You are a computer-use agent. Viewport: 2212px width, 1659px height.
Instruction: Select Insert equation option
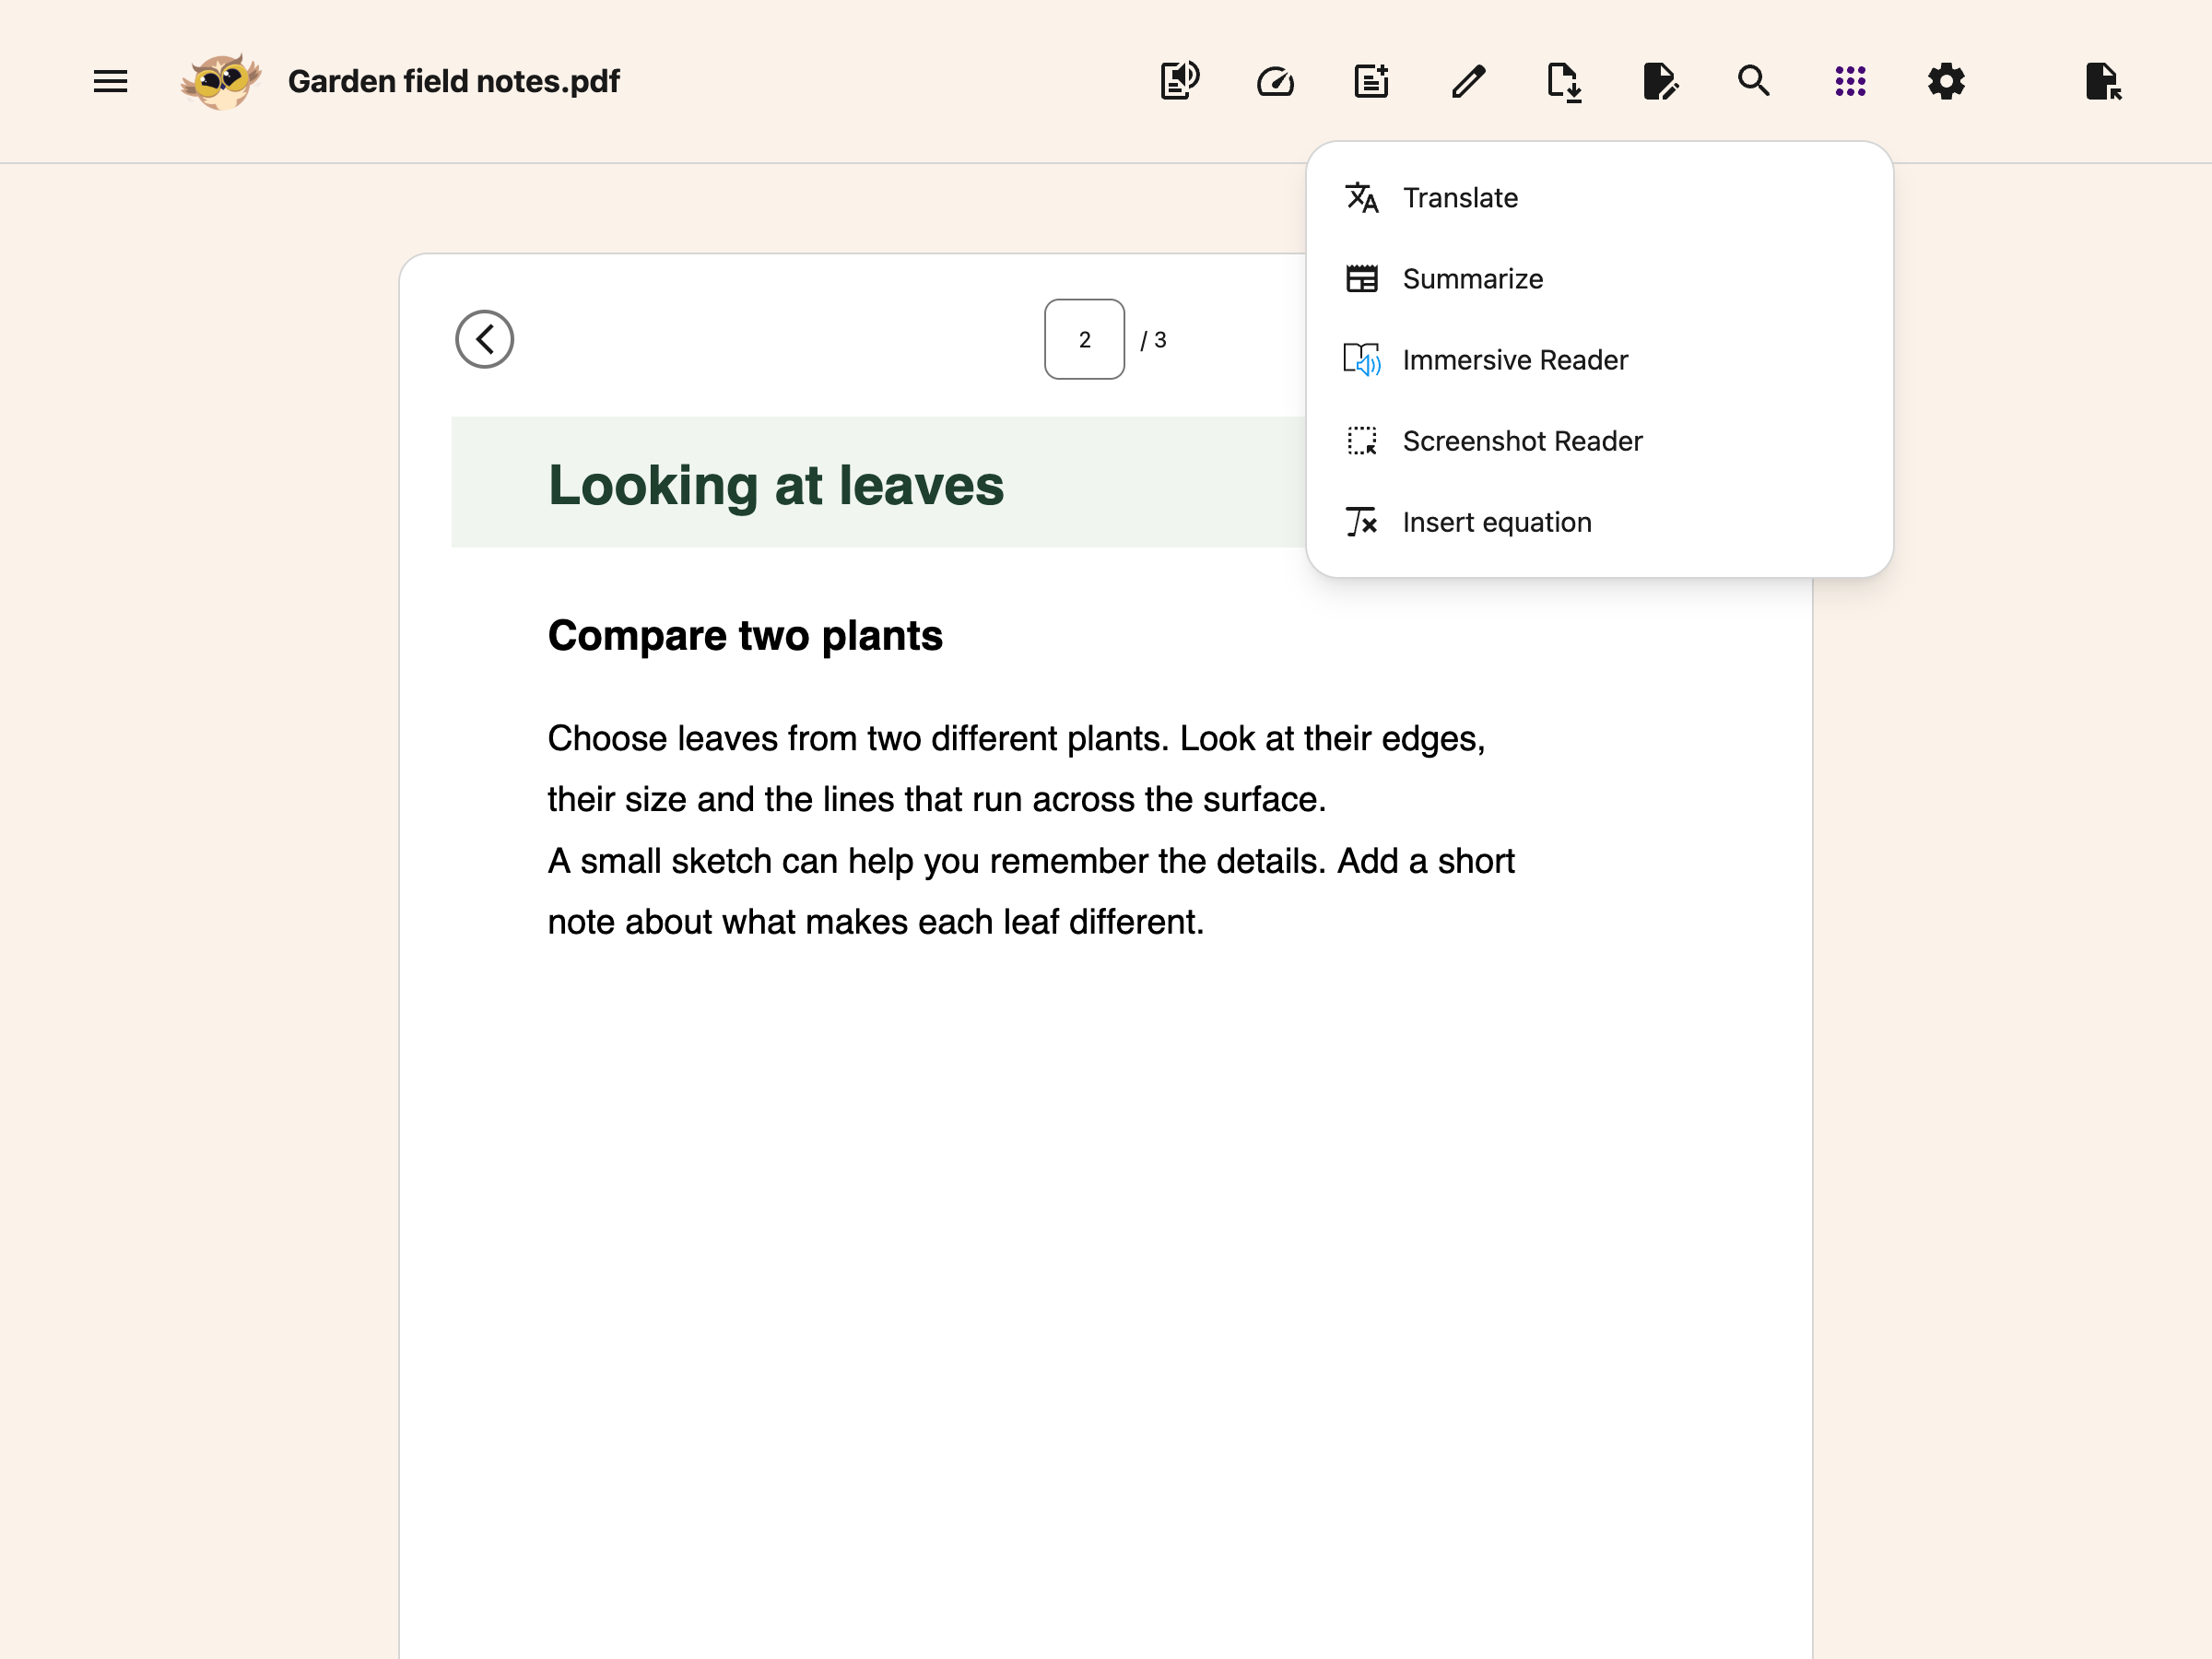[1599, 522]
